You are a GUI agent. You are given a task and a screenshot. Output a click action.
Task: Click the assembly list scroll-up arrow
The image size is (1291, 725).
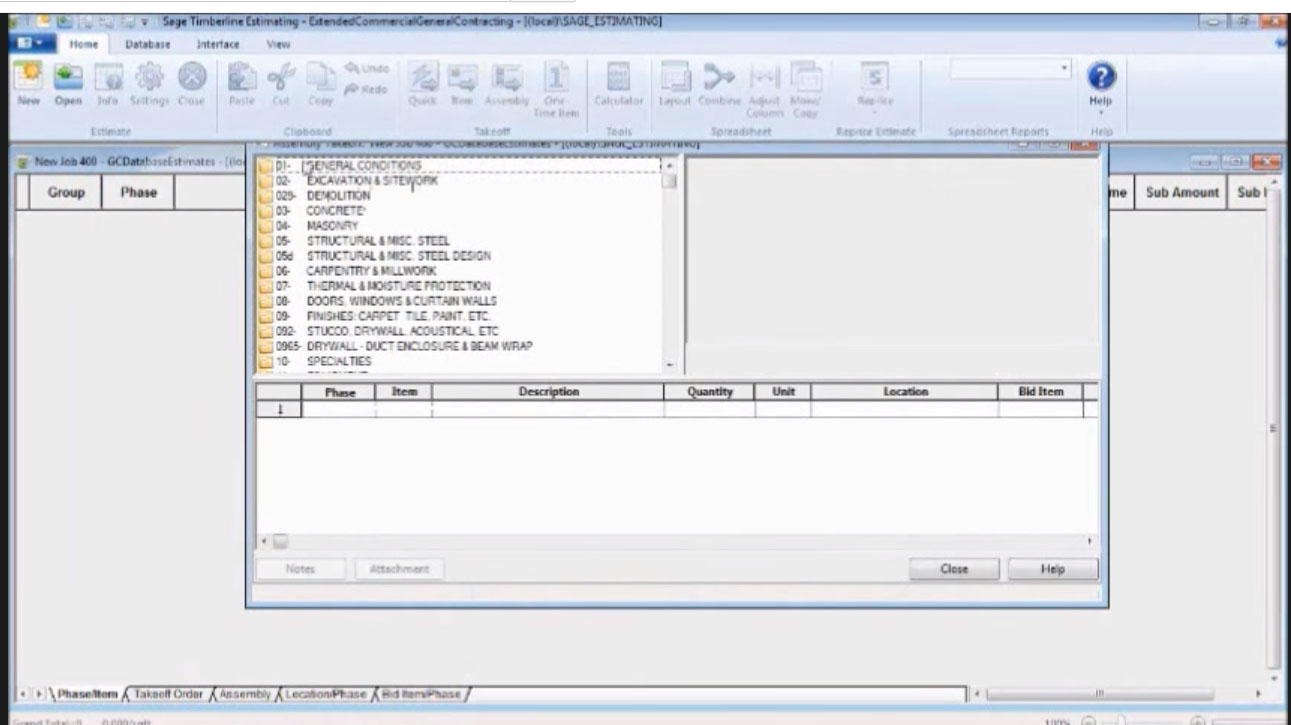669,165
